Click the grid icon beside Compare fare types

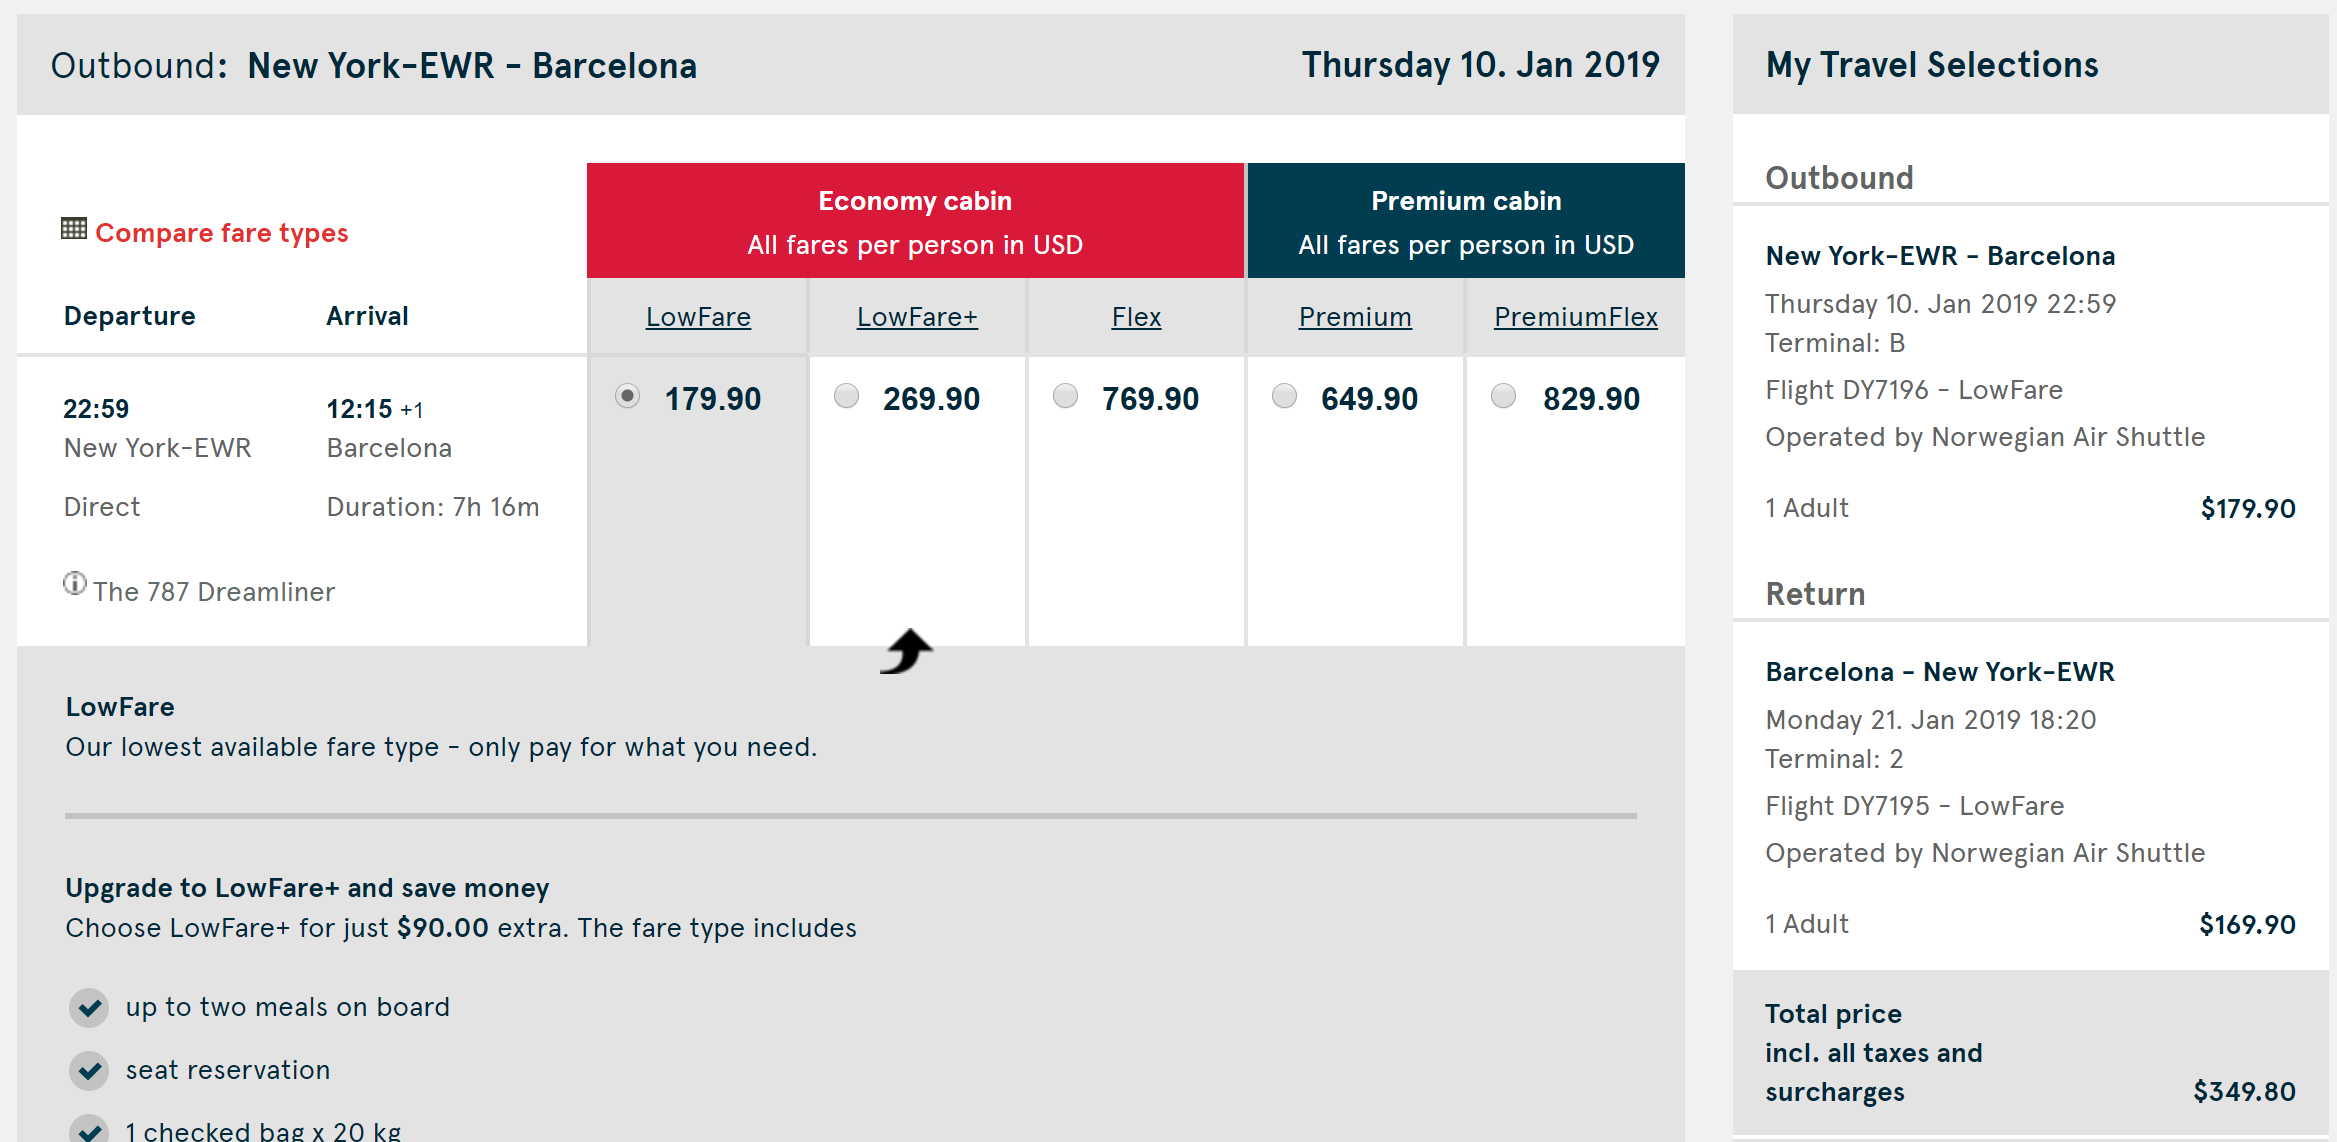click(x=74, y=229)
